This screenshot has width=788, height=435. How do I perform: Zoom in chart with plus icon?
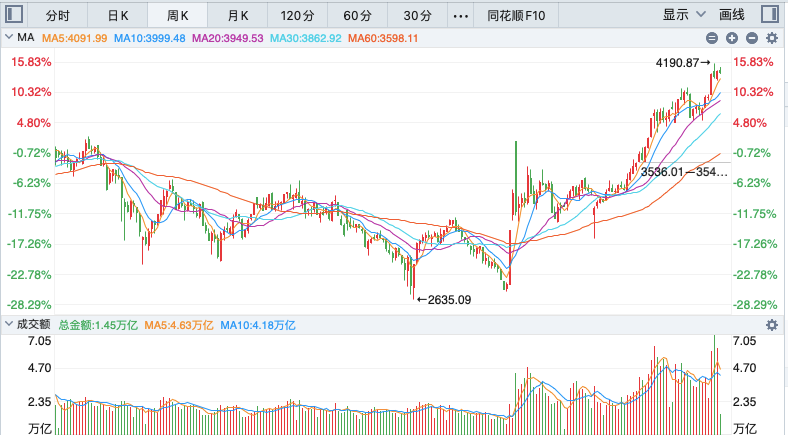pyautogui.click(x=731, y=38)
